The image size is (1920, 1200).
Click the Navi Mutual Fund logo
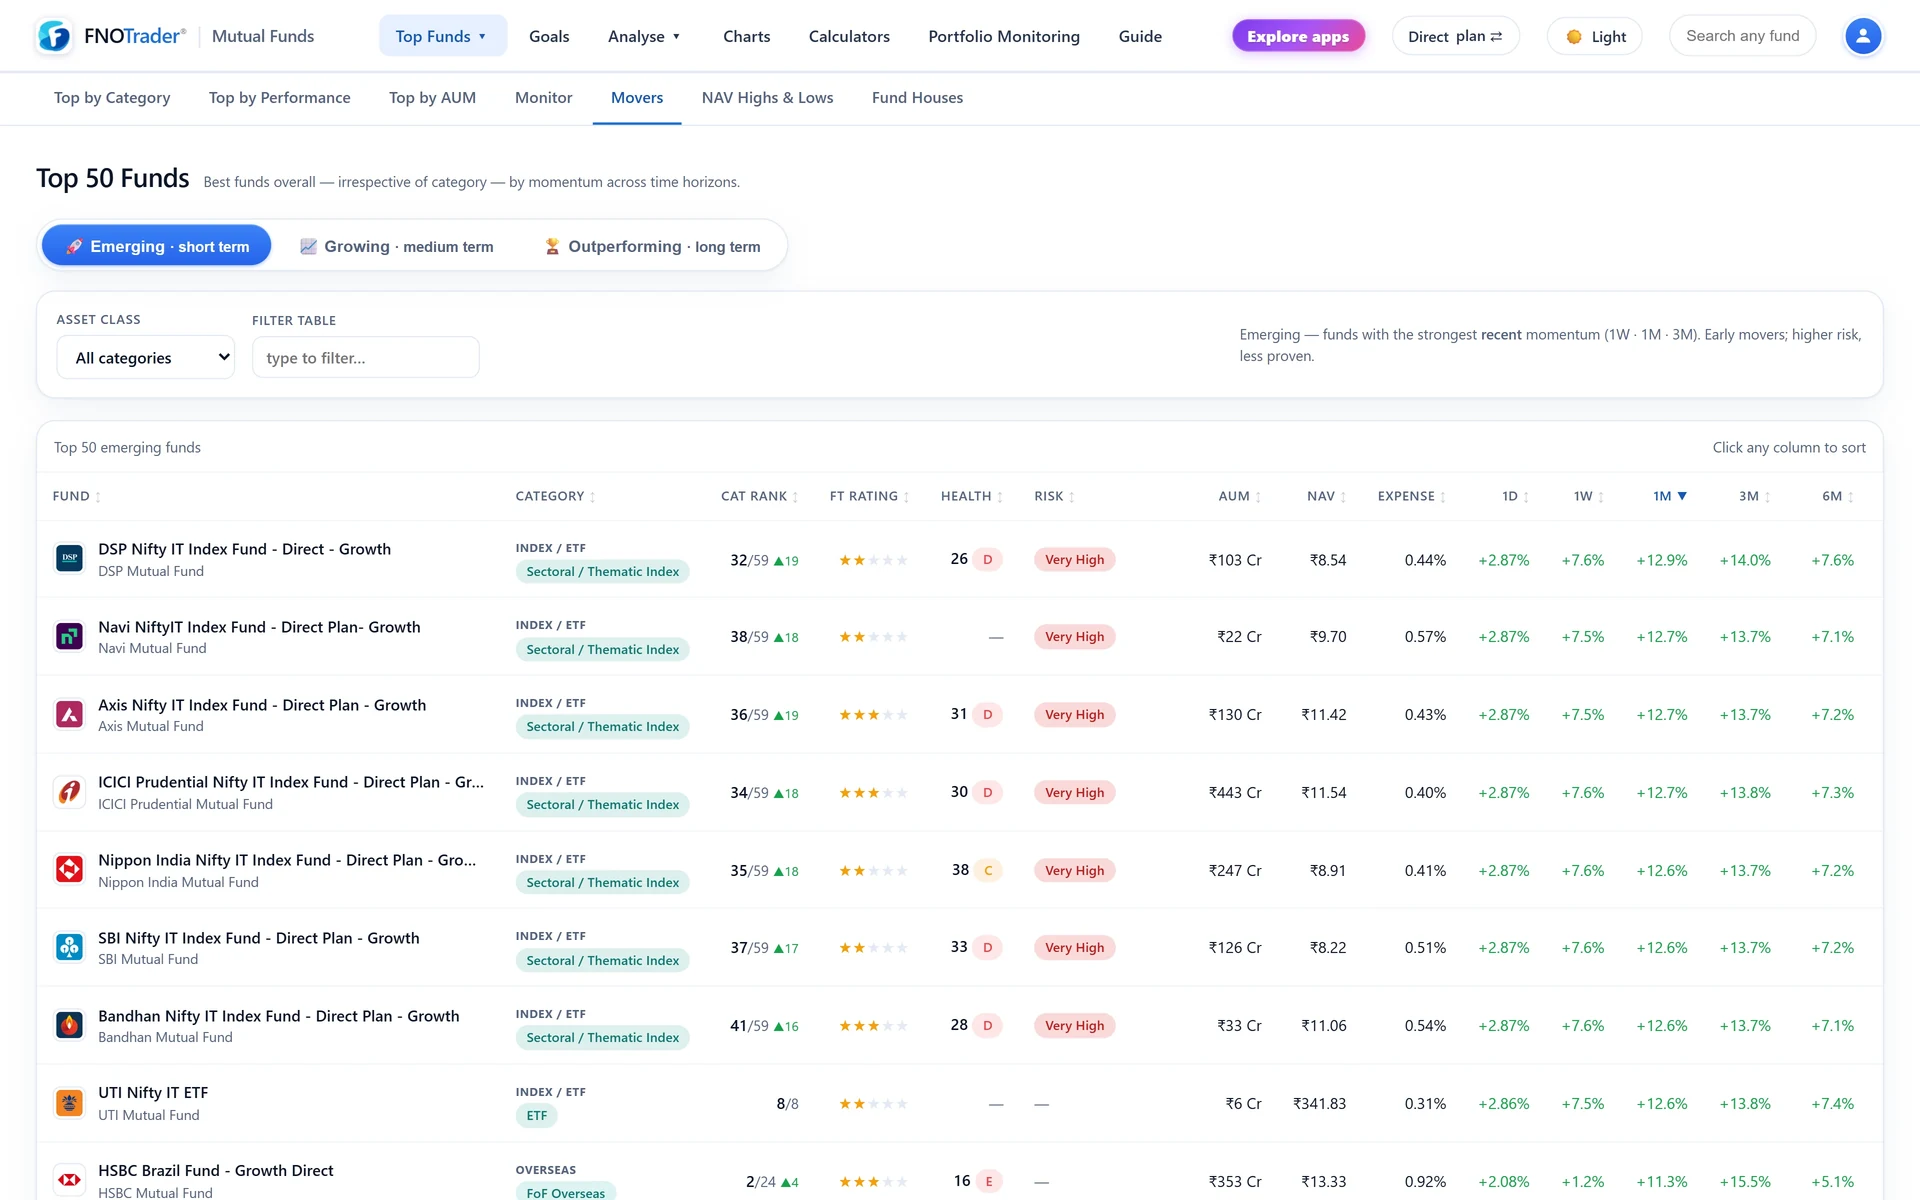pyautogui.click(x=69, y=636)
